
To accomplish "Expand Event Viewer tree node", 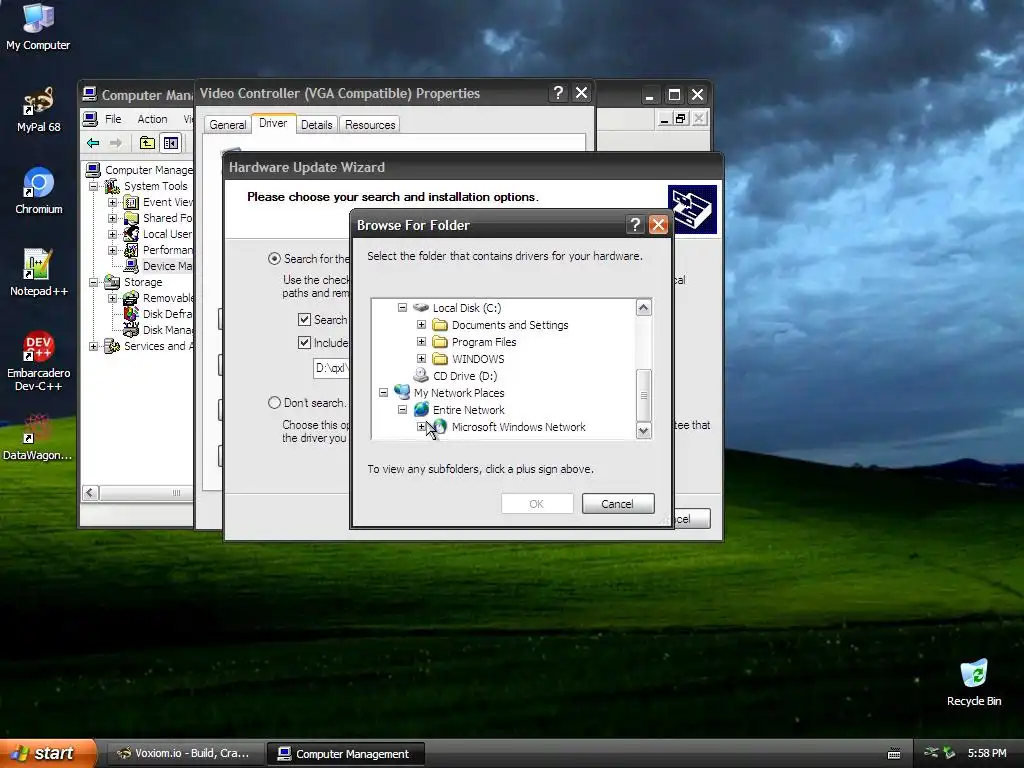I will [x=112, y=202].
